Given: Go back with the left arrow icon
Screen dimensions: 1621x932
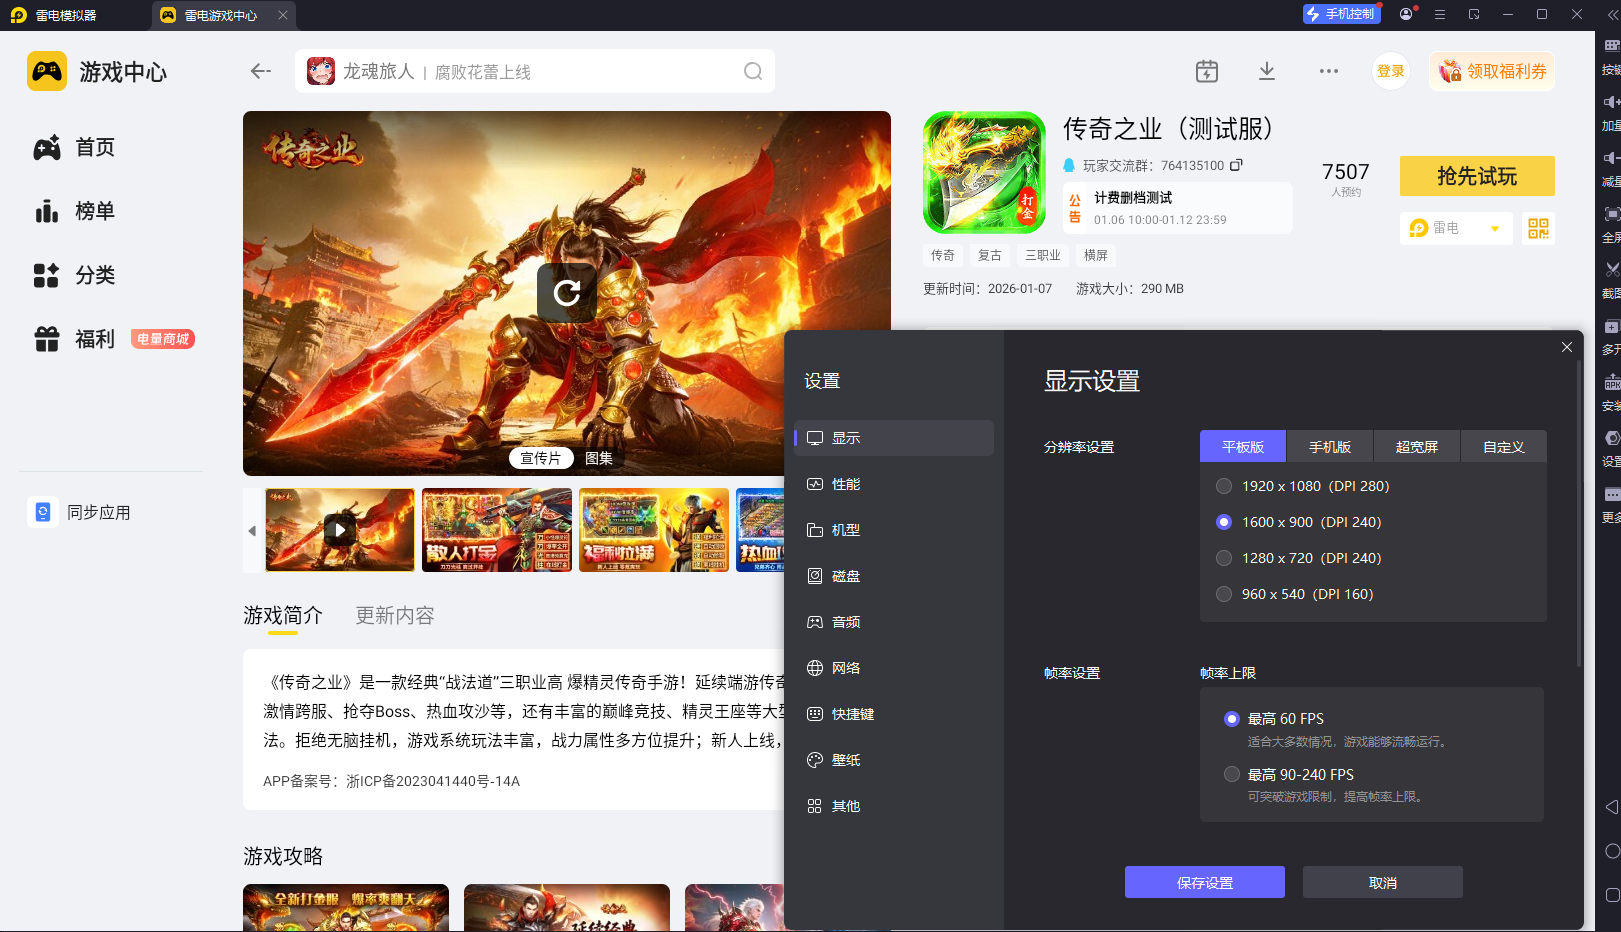Looking at the screenshot, I should click(x=261, y=71).
